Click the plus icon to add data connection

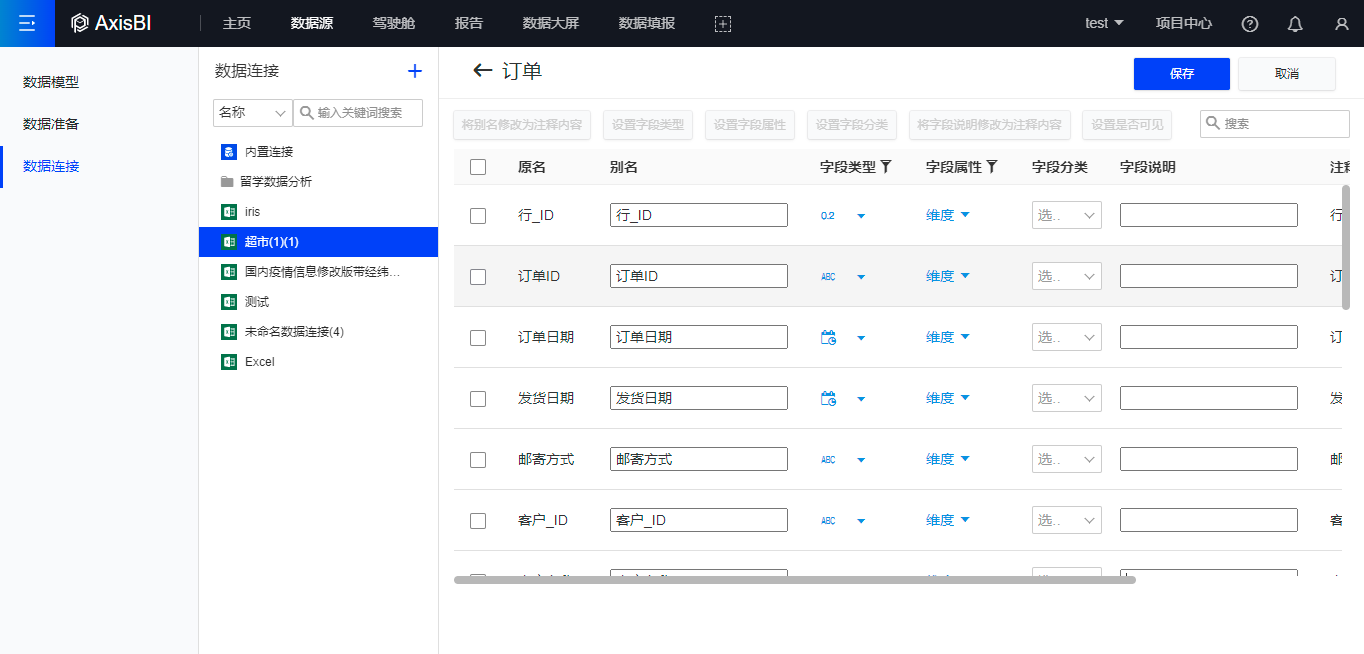[415, 71]
